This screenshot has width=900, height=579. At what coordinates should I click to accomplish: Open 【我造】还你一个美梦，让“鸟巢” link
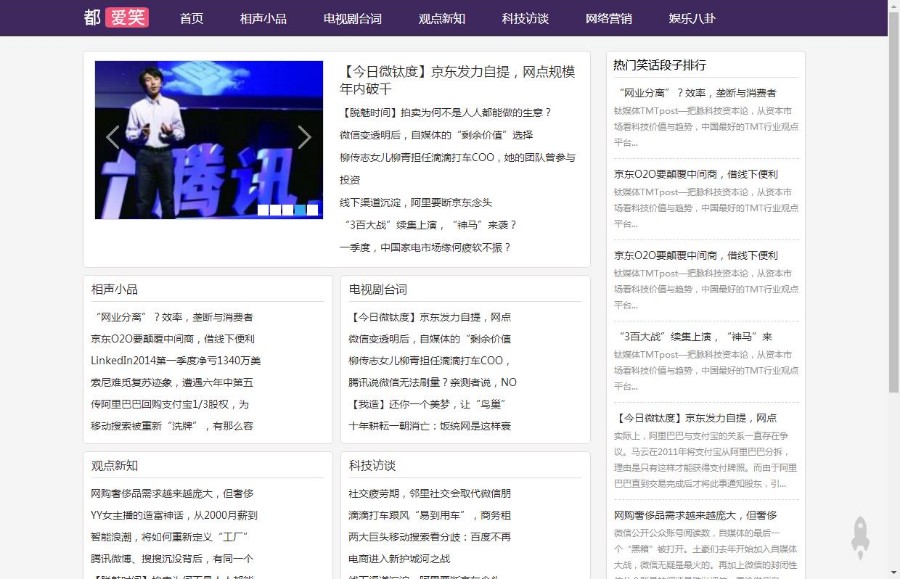coord(426,404)
